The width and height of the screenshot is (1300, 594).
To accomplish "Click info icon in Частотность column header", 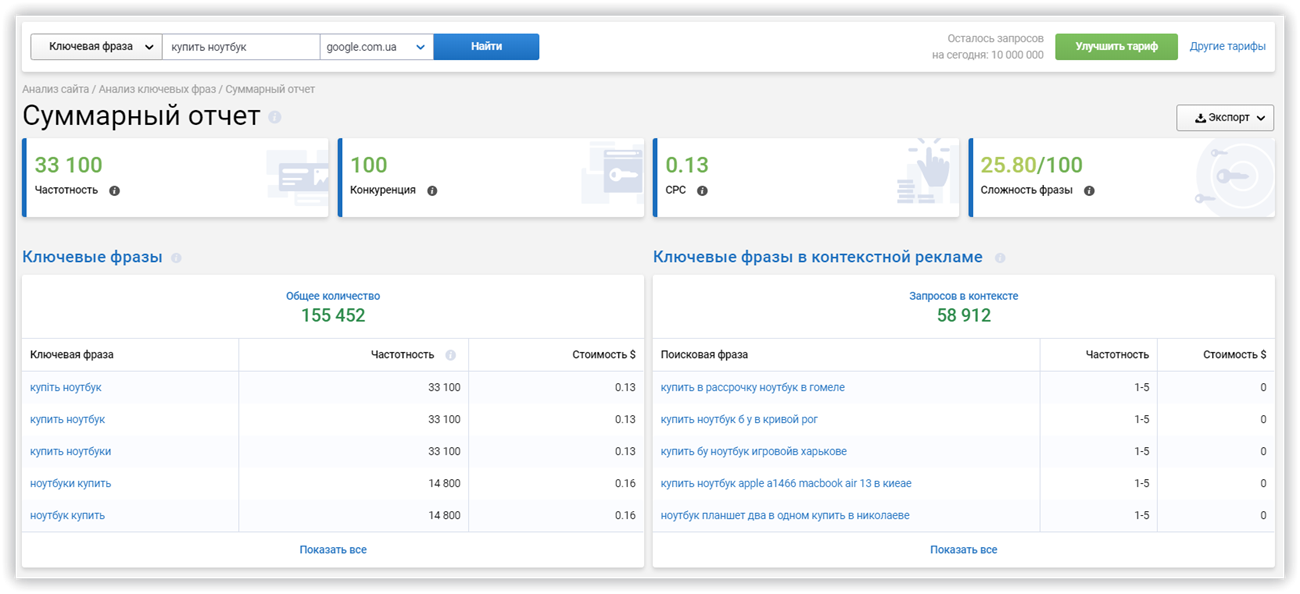I will coord(450,355).
